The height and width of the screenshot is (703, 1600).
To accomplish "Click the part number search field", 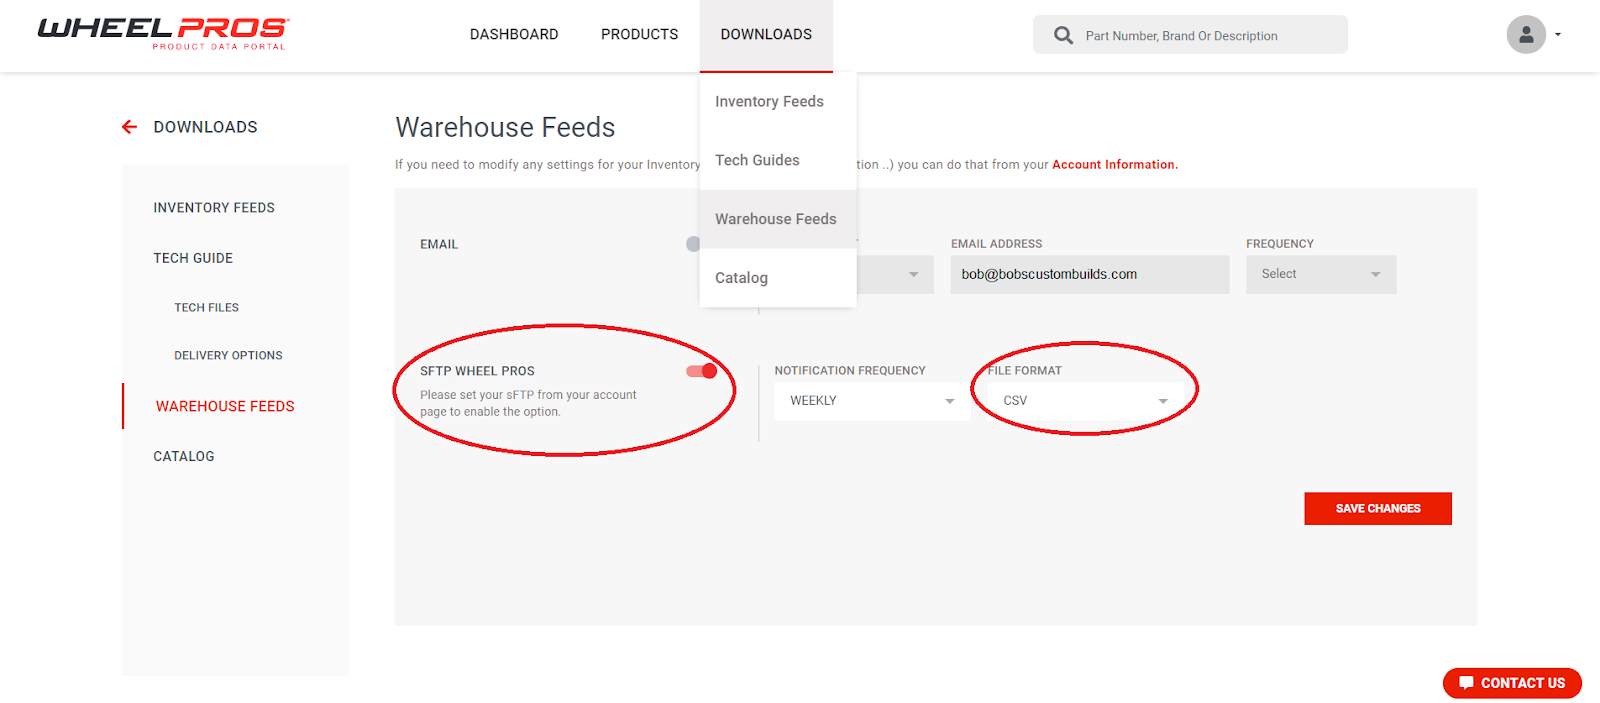I will click(x=1190, y=35).
